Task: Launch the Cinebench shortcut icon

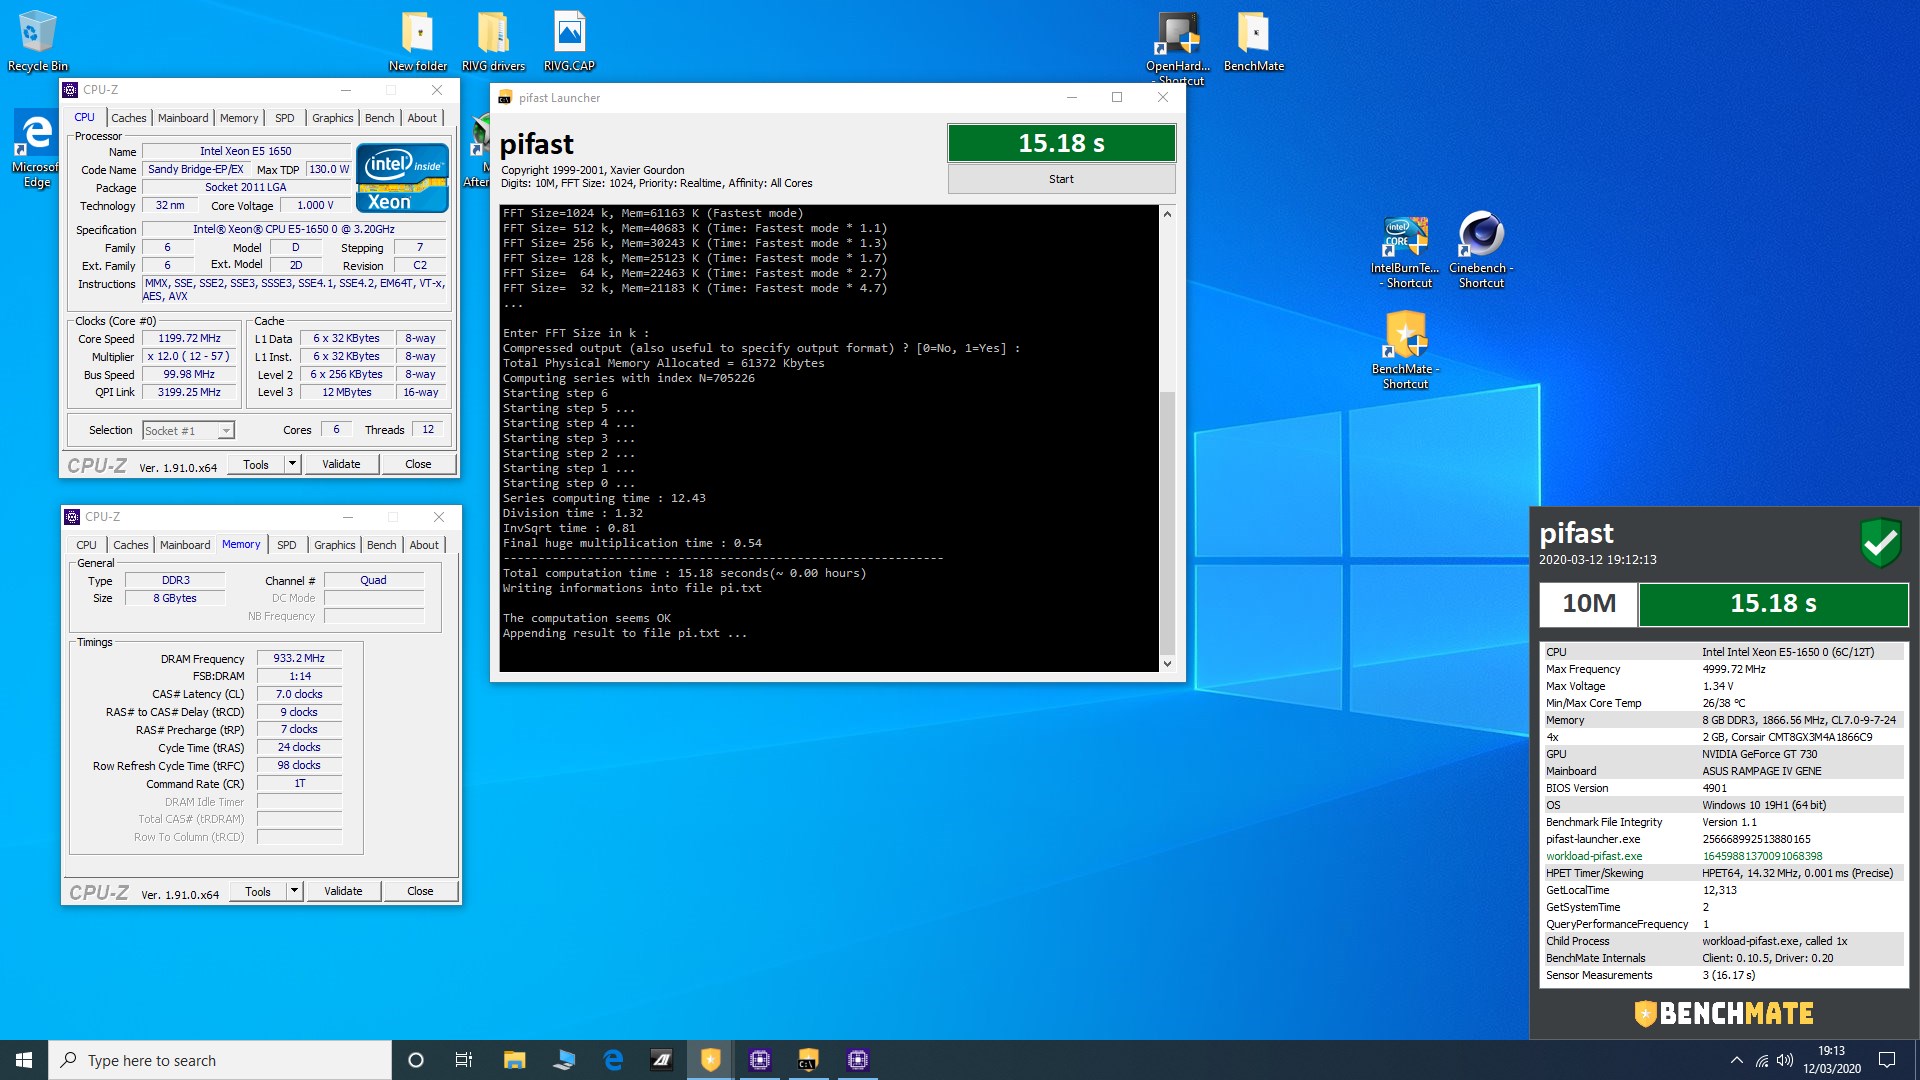Action: point(1481,252)
